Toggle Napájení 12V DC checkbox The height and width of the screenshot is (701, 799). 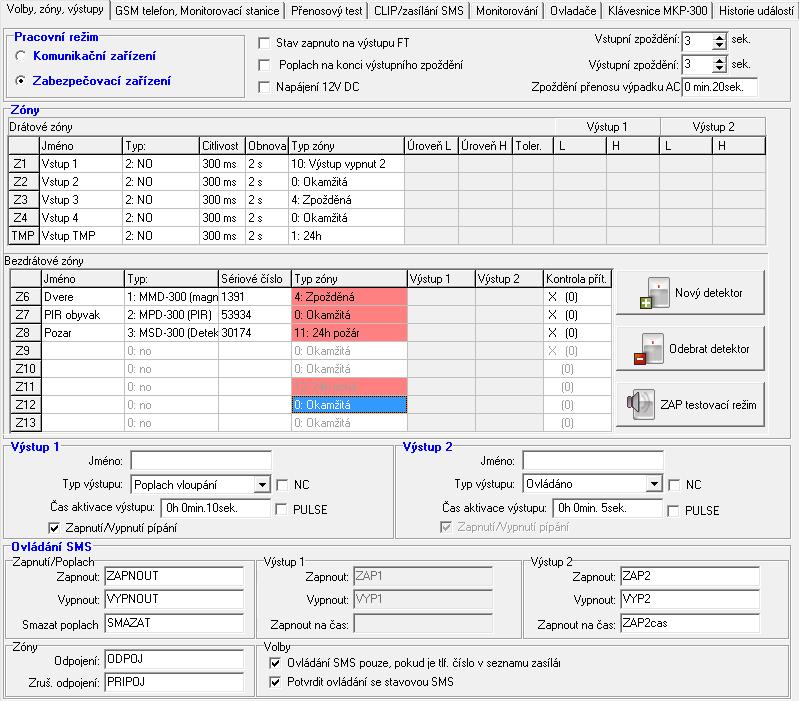[x=264, y=87]
